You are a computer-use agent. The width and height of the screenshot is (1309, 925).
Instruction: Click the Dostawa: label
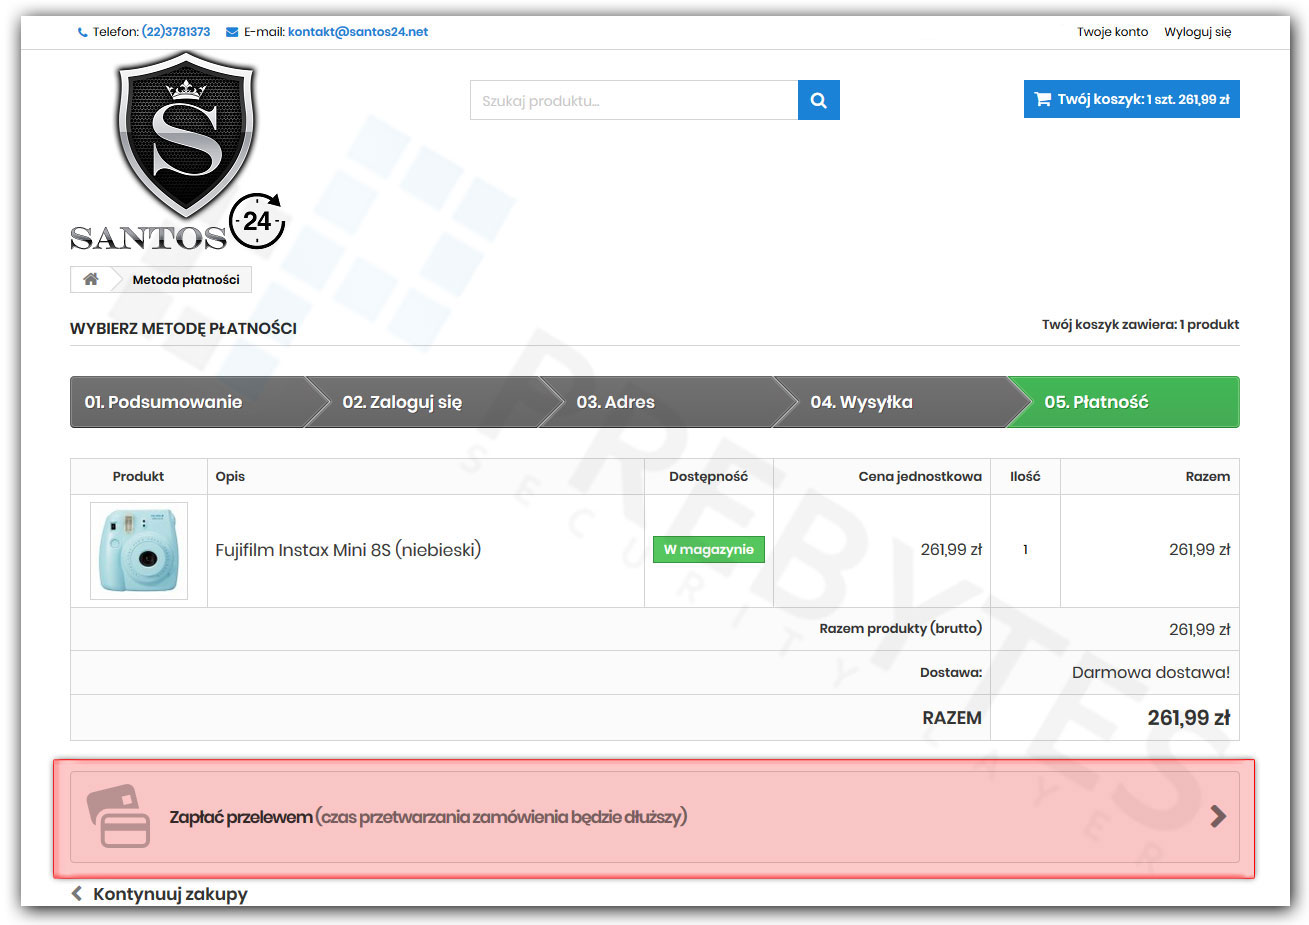(951, 673)
